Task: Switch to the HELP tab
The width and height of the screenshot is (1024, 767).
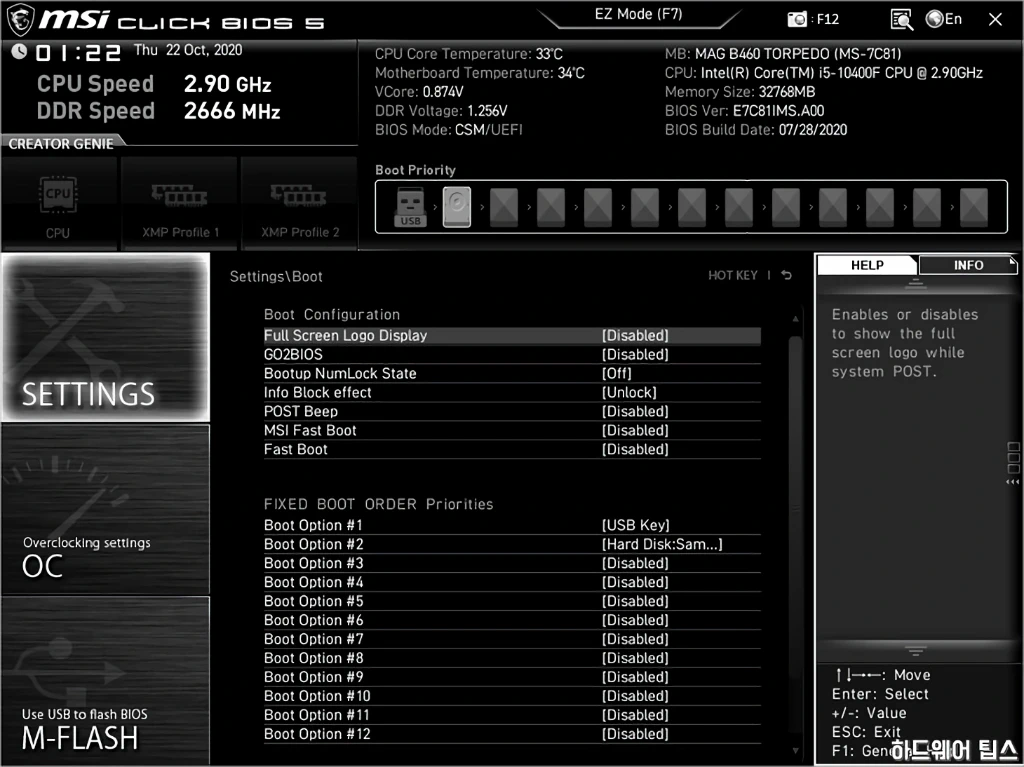Action: pyautogui.click(x=867, y=265)
